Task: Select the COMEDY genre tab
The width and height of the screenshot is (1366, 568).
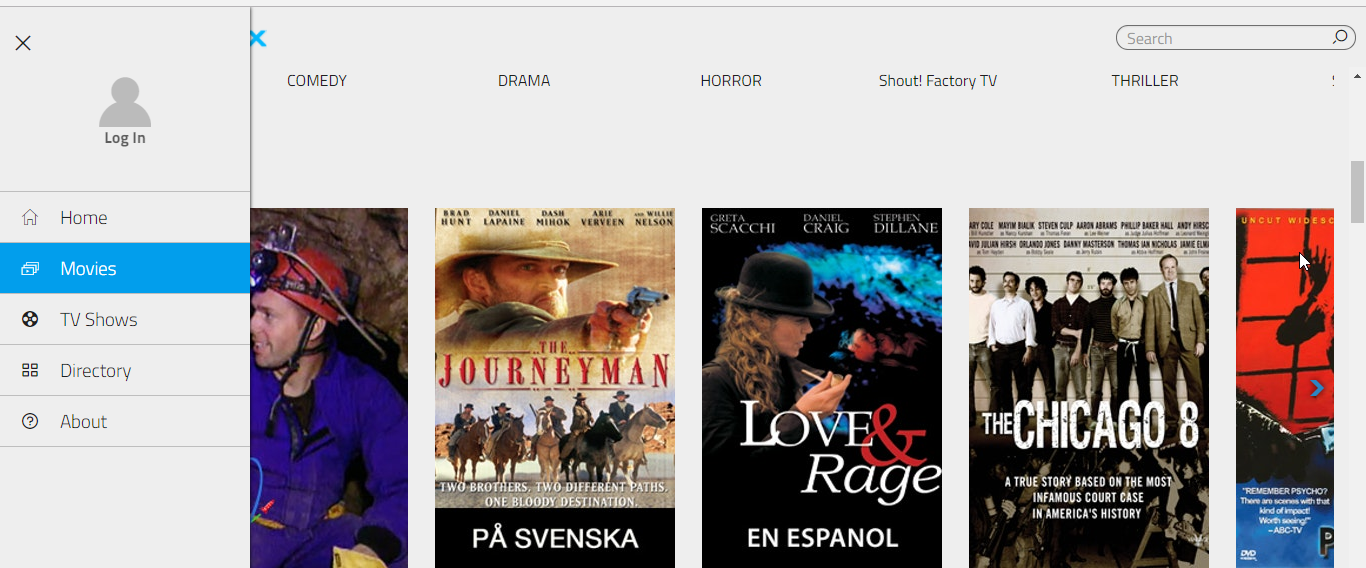Action: click(x=317, y=81)
